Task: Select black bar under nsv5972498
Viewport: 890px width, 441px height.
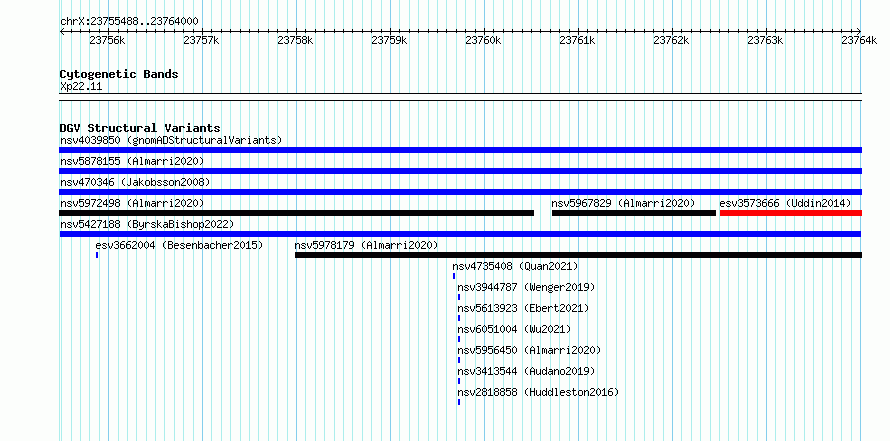Action: click(x=296, y=213)
